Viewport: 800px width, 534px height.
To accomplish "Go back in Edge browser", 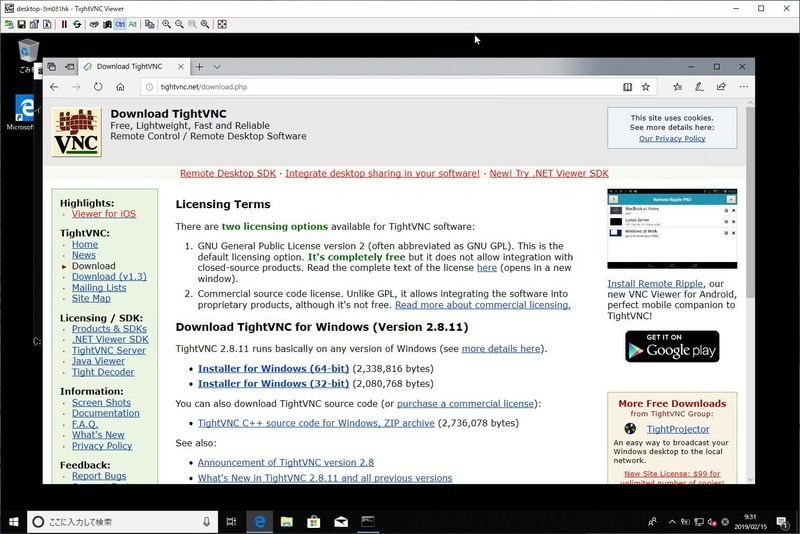I will (54, 87).
